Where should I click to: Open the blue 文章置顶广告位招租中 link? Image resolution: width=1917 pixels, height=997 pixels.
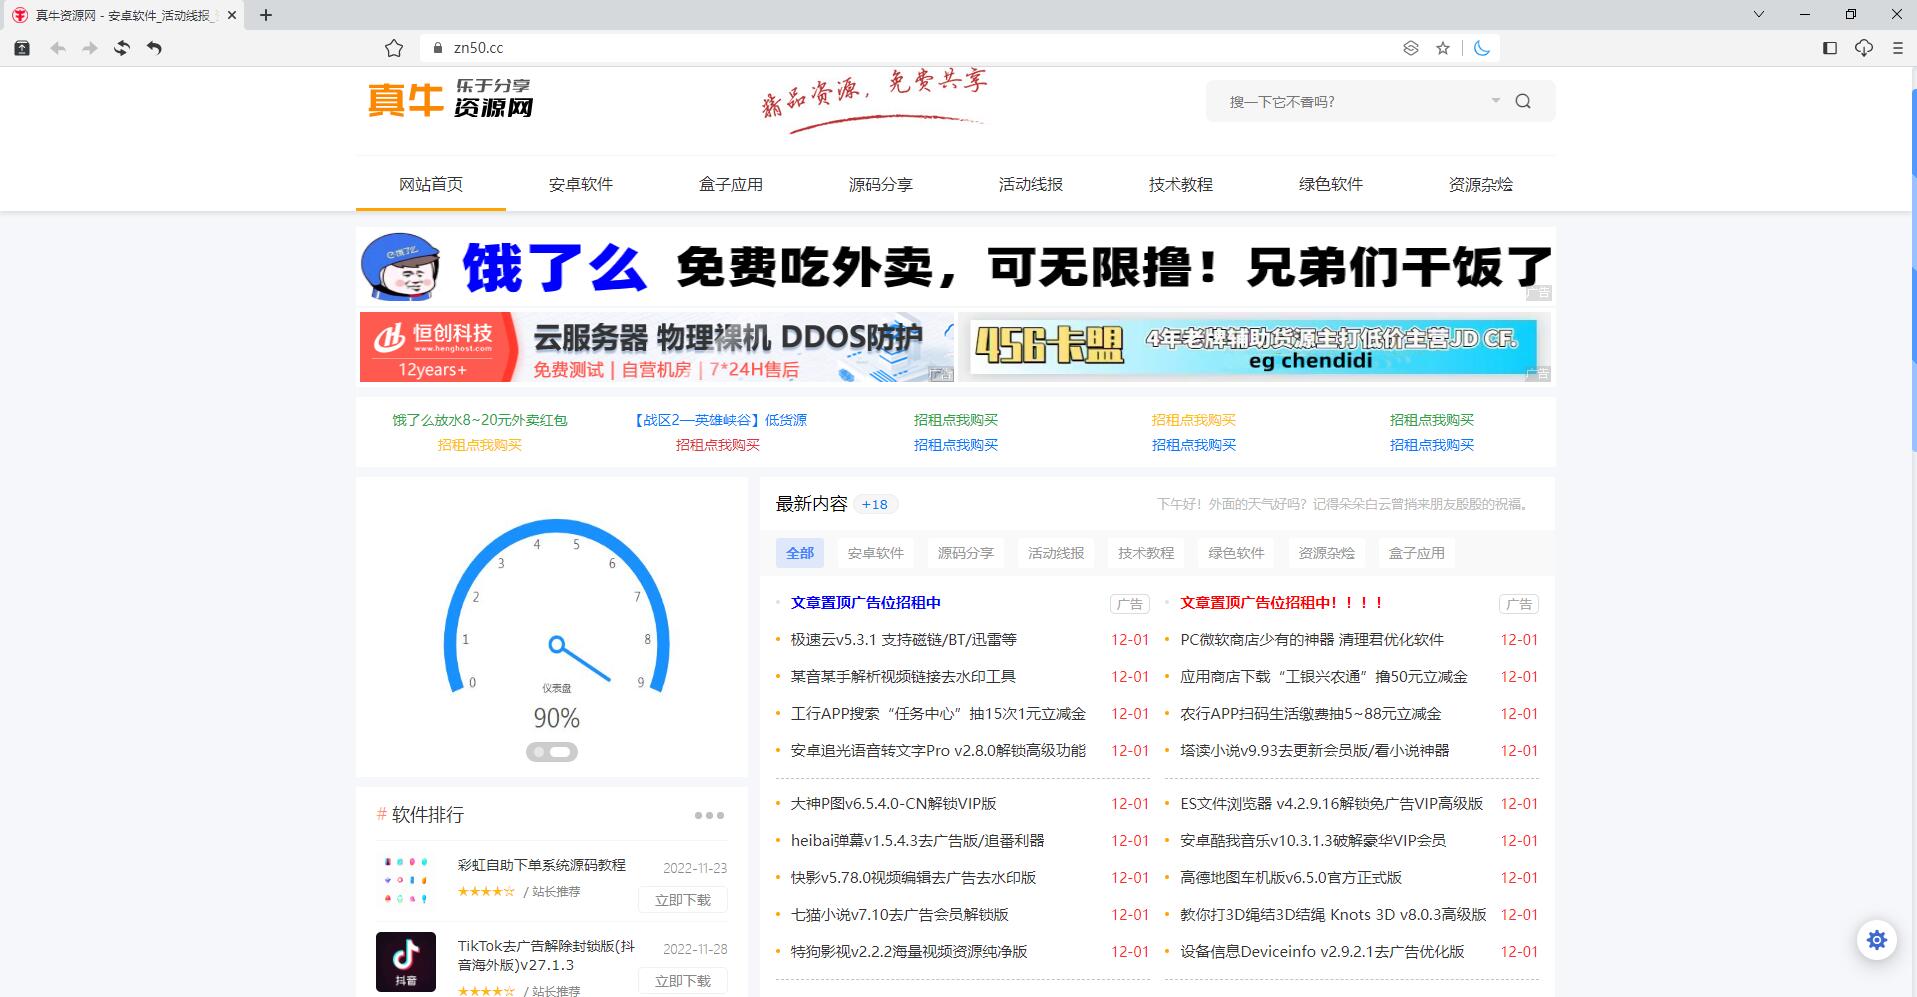pos(866,603)
